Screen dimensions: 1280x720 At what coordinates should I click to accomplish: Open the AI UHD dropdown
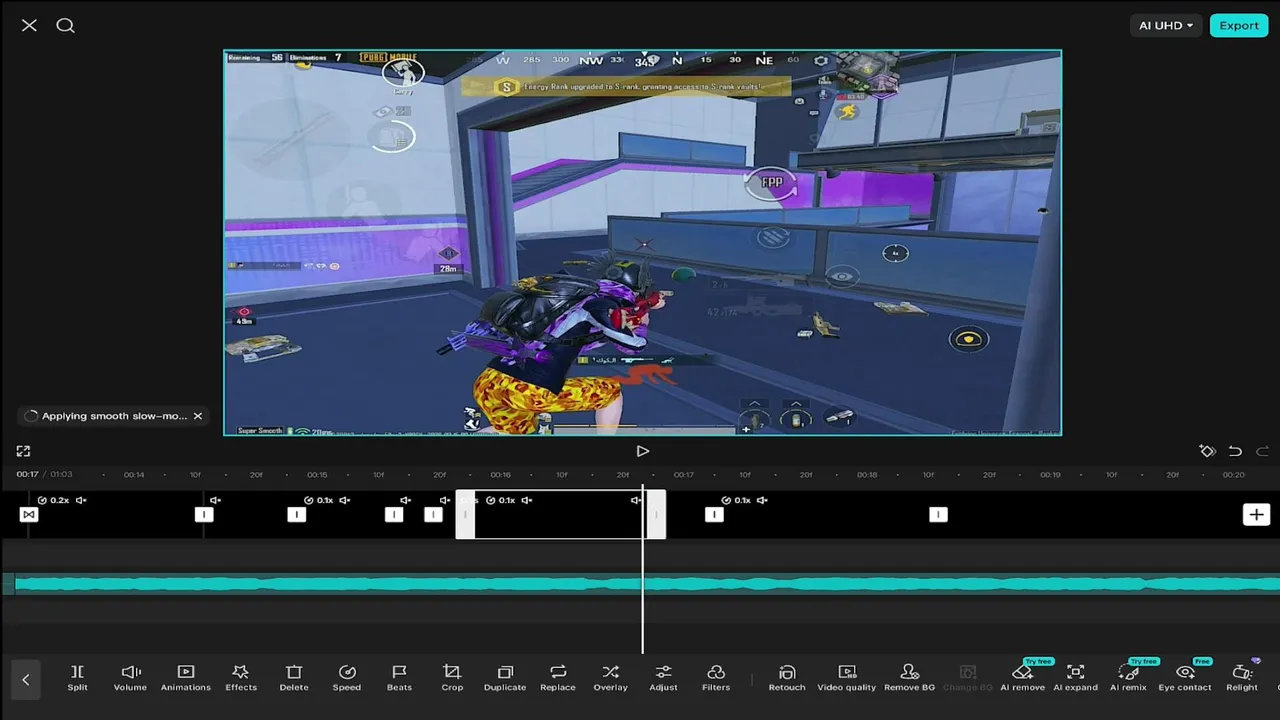1166,26
